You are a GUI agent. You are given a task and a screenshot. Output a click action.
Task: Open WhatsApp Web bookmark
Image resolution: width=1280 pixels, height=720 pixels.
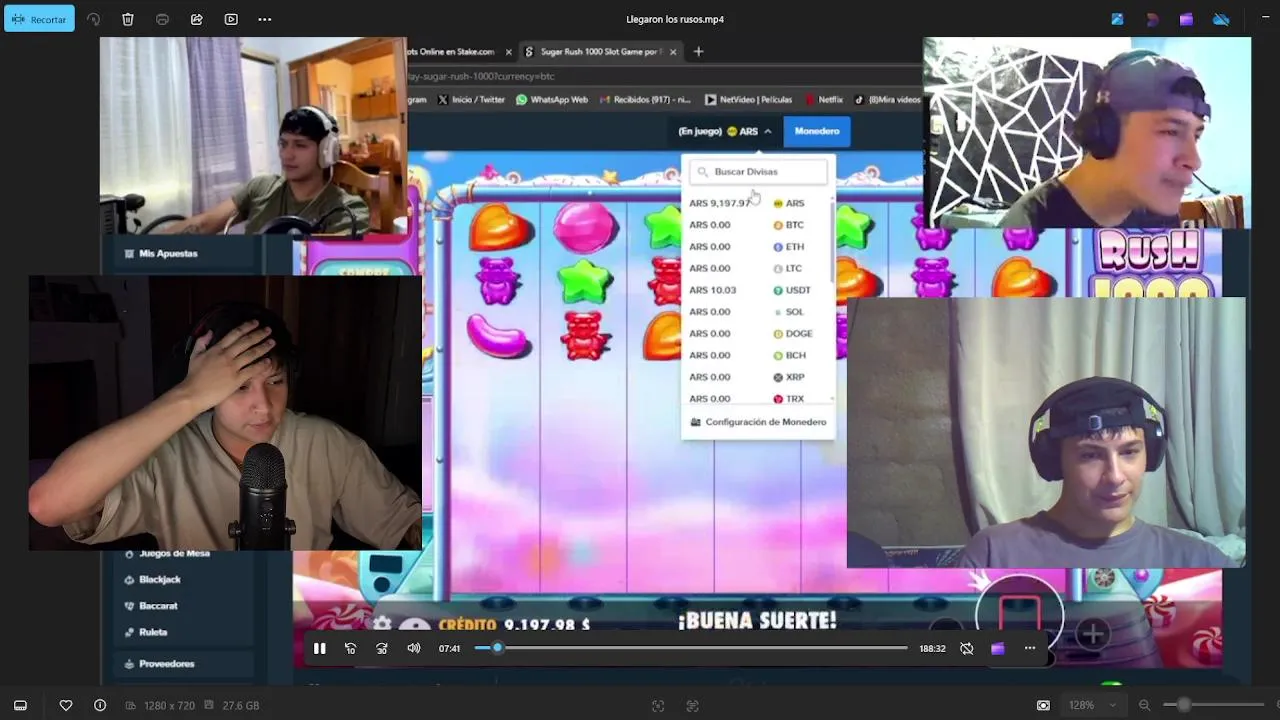(x=552, y=100)
